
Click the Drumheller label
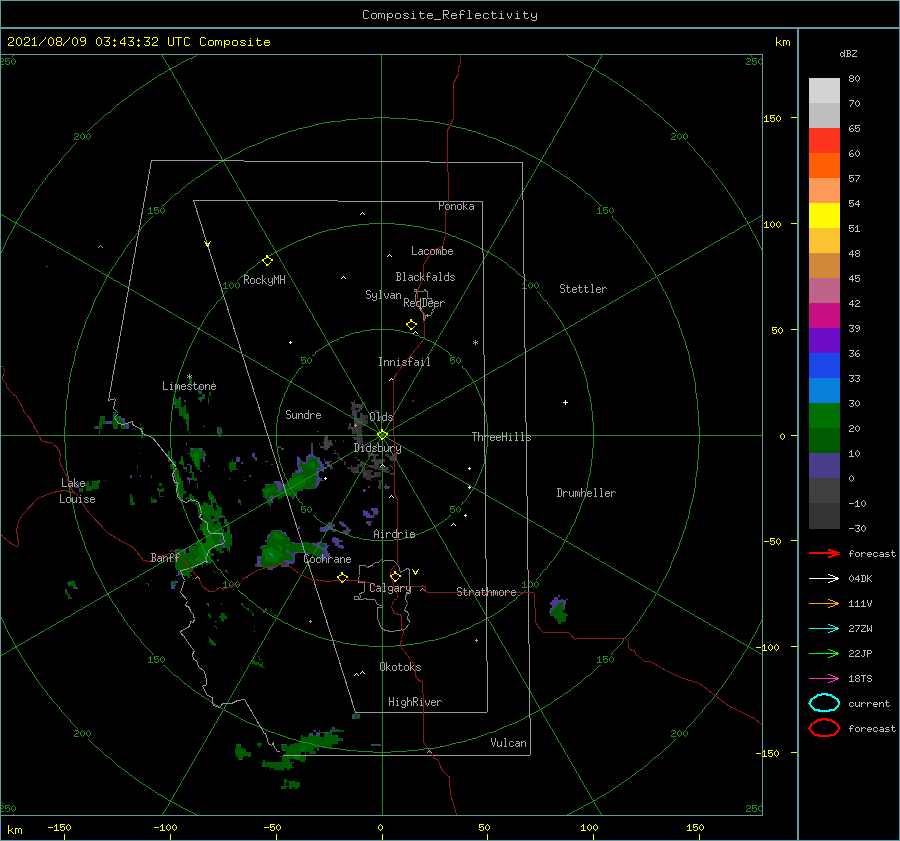[586, 493]
